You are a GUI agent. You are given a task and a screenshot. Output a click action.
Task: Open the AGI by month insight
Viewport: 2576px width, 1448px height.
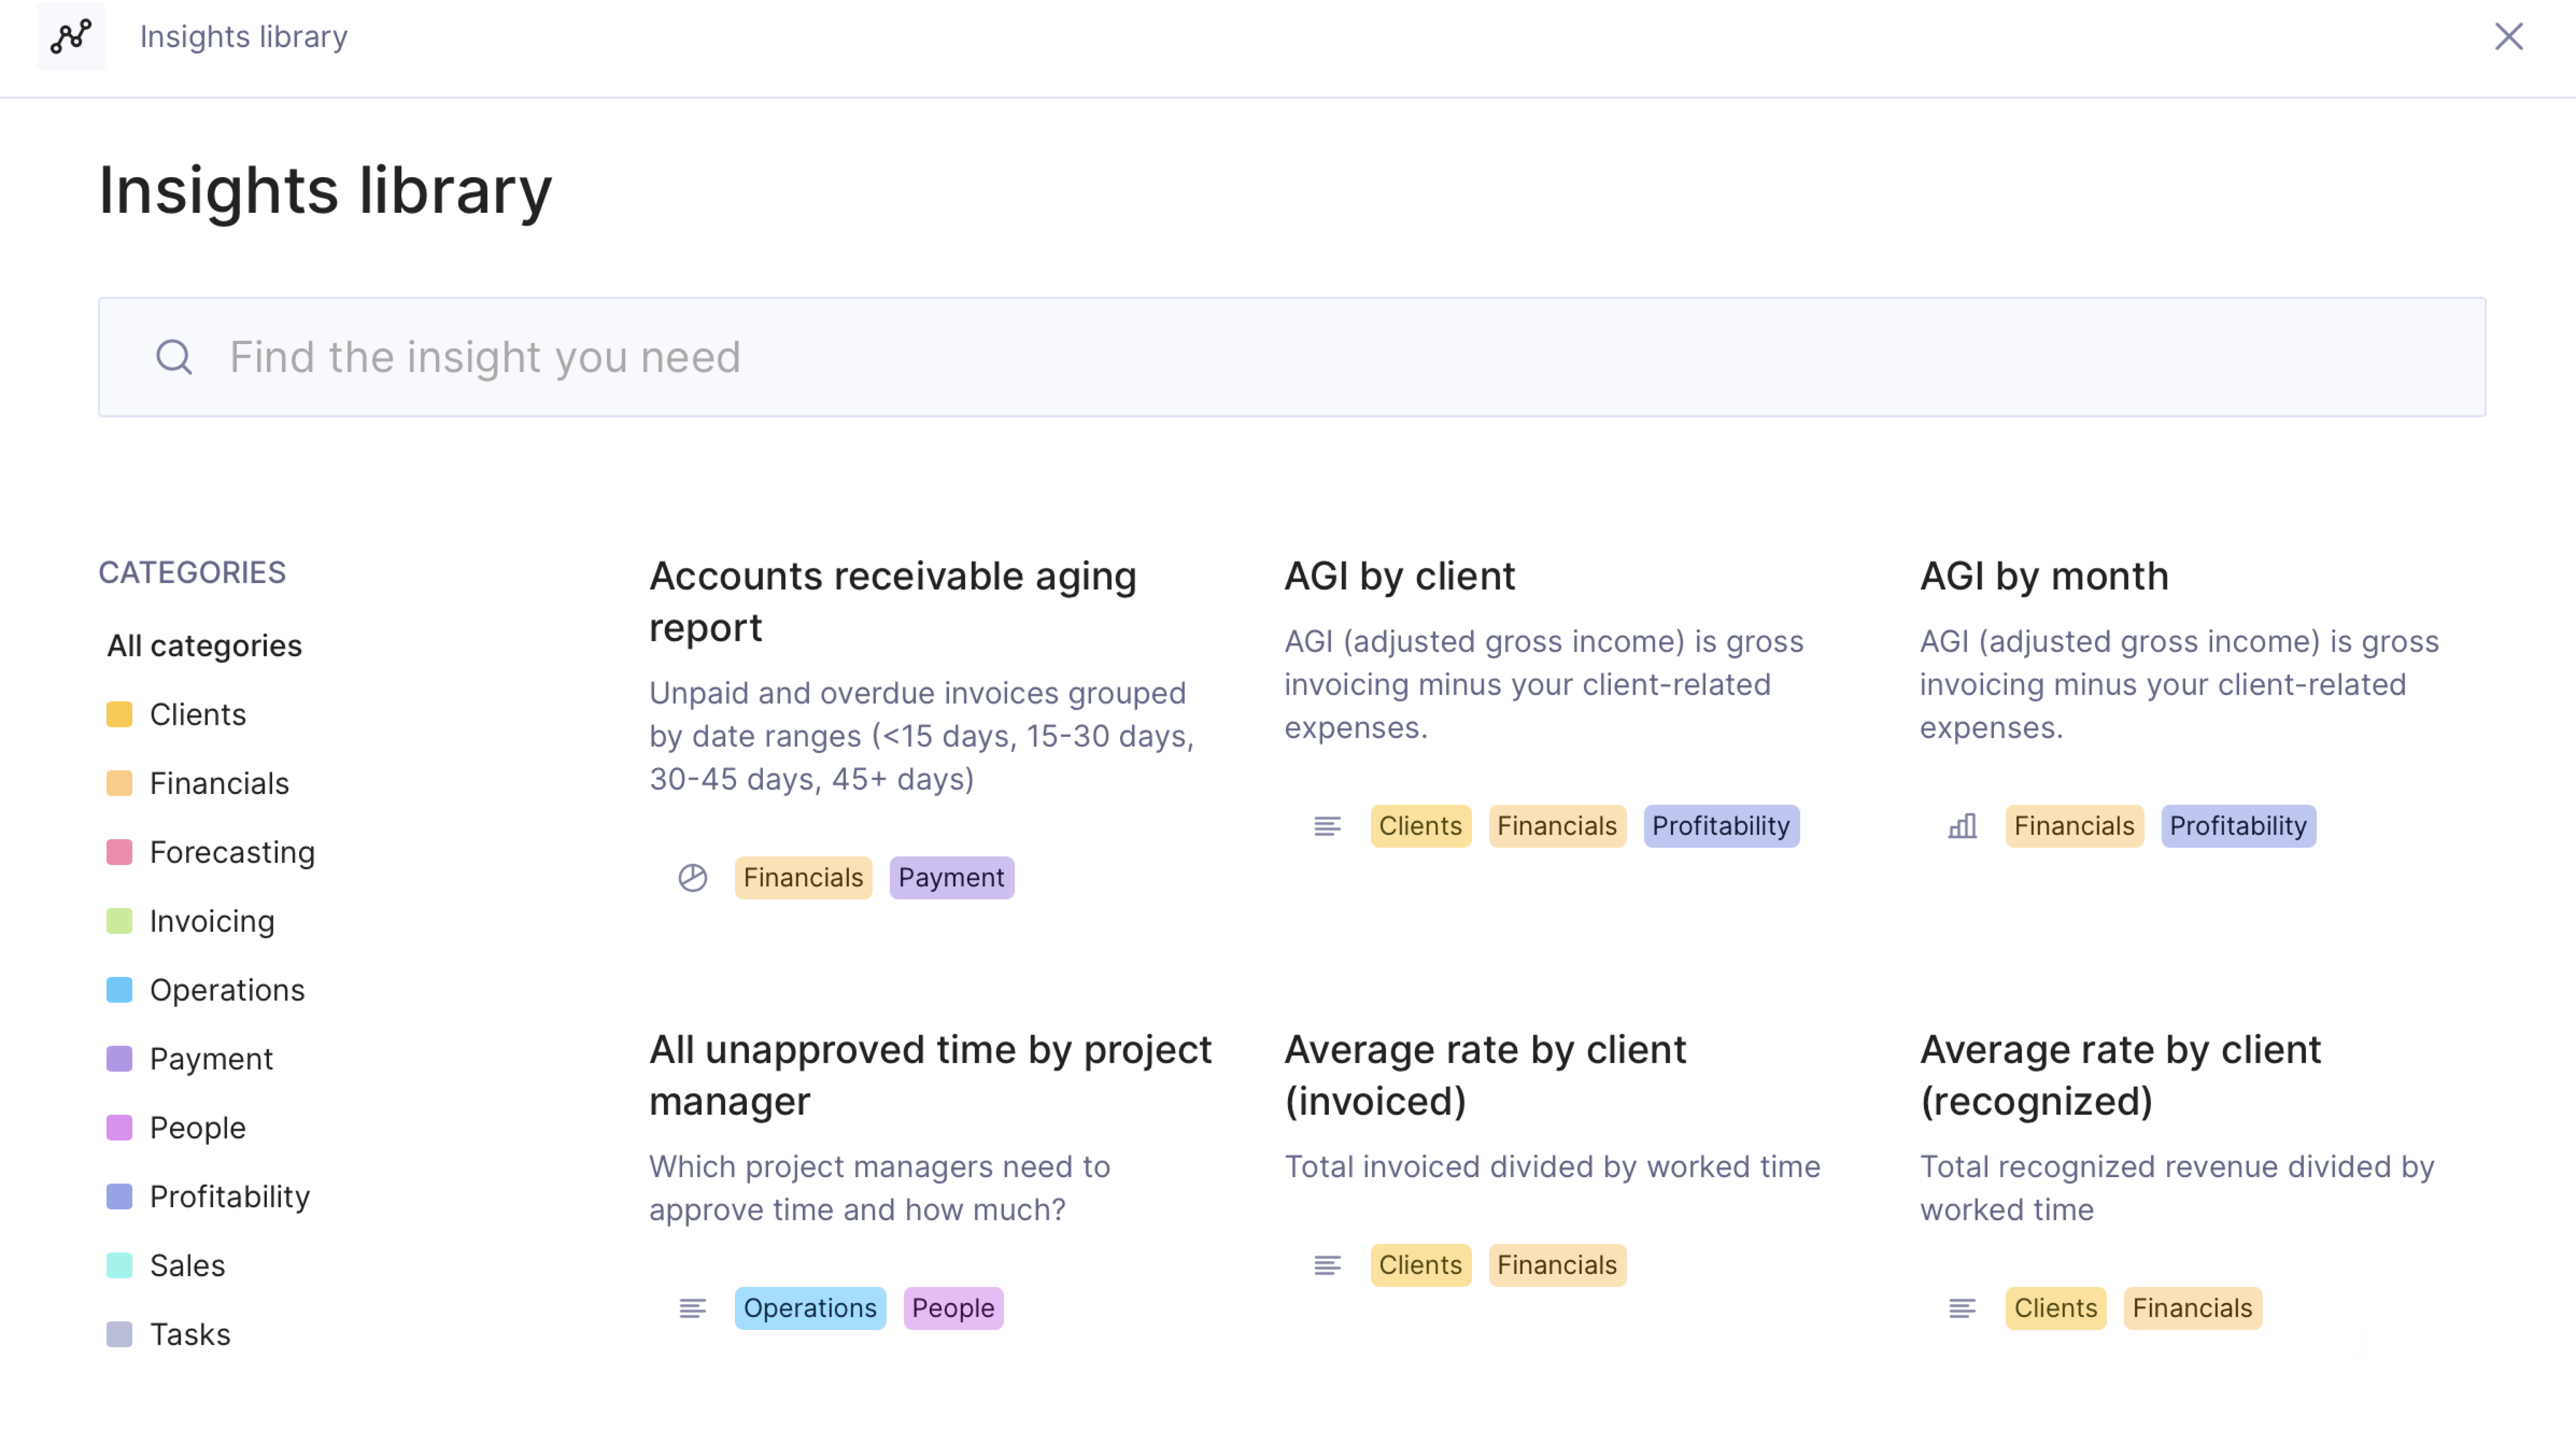(x=2043, y=576)
